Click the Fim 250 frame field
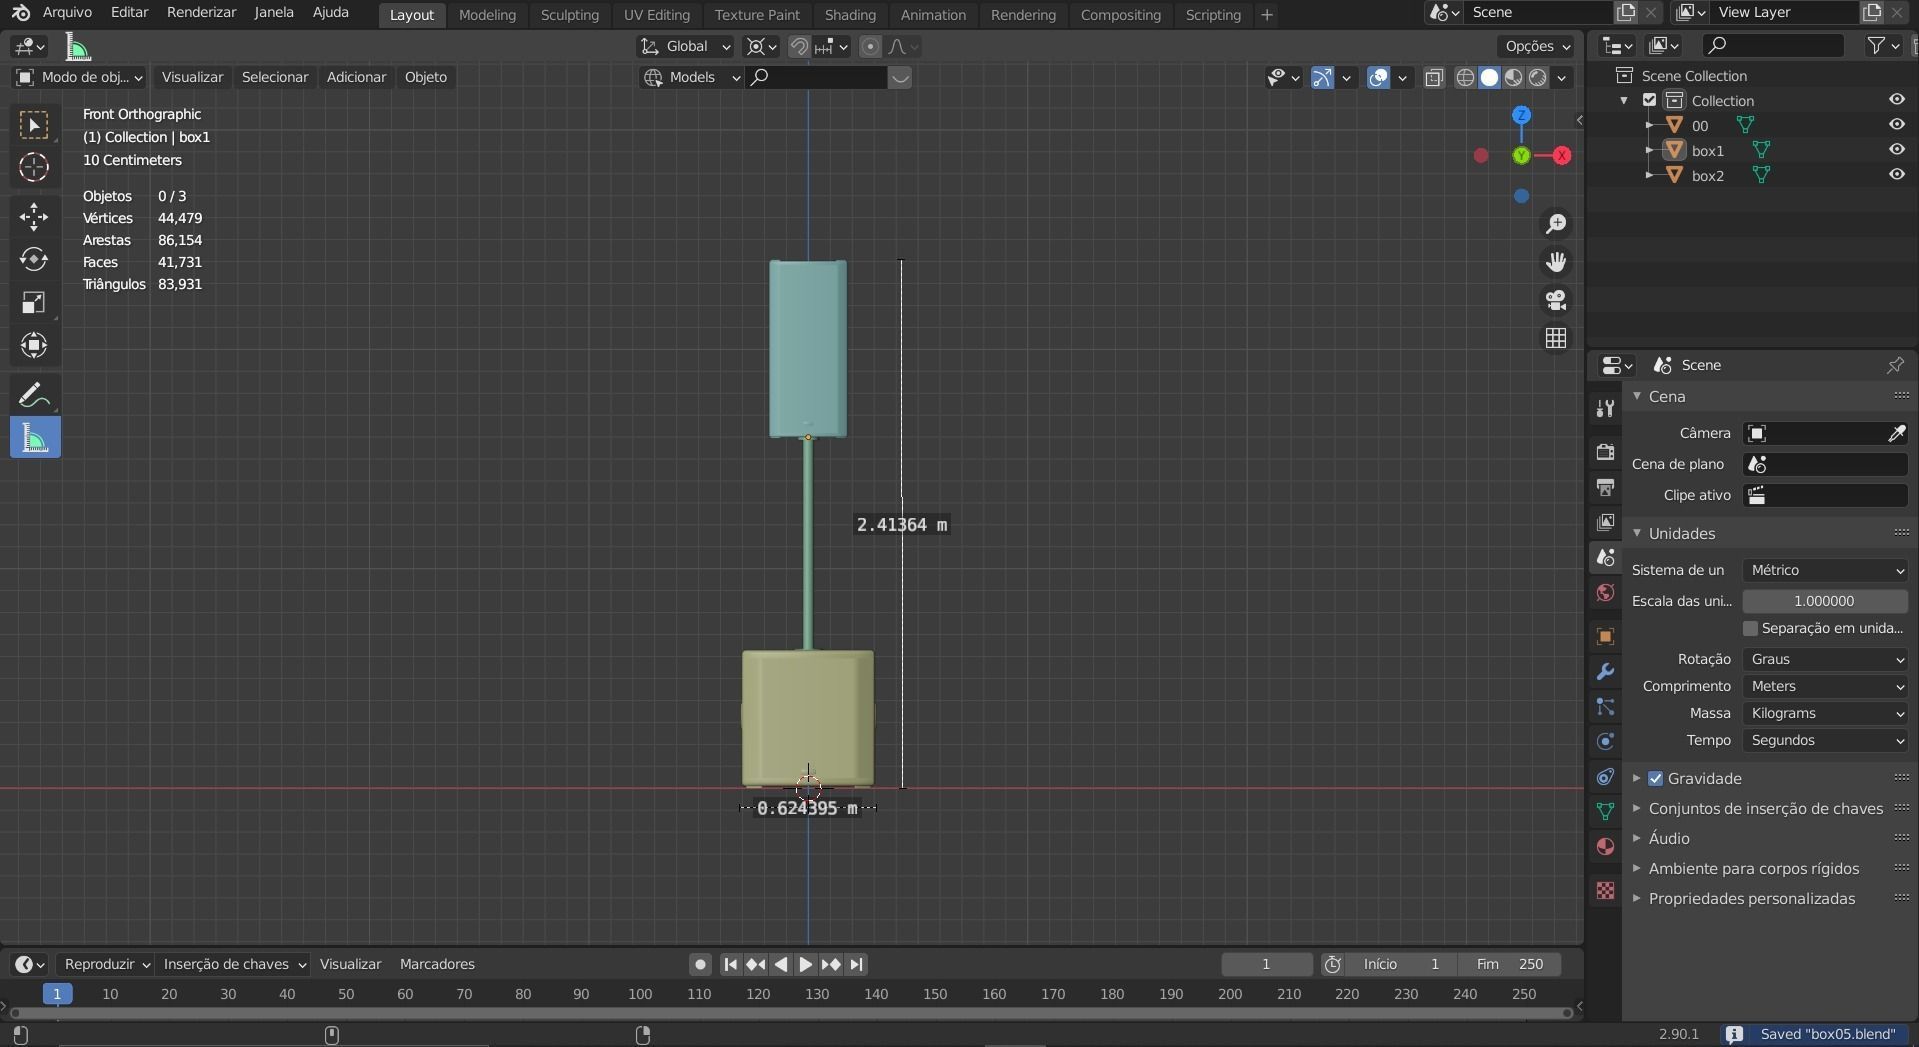The width and height of the screenshot is (1919, 1047). point(1510,964)
